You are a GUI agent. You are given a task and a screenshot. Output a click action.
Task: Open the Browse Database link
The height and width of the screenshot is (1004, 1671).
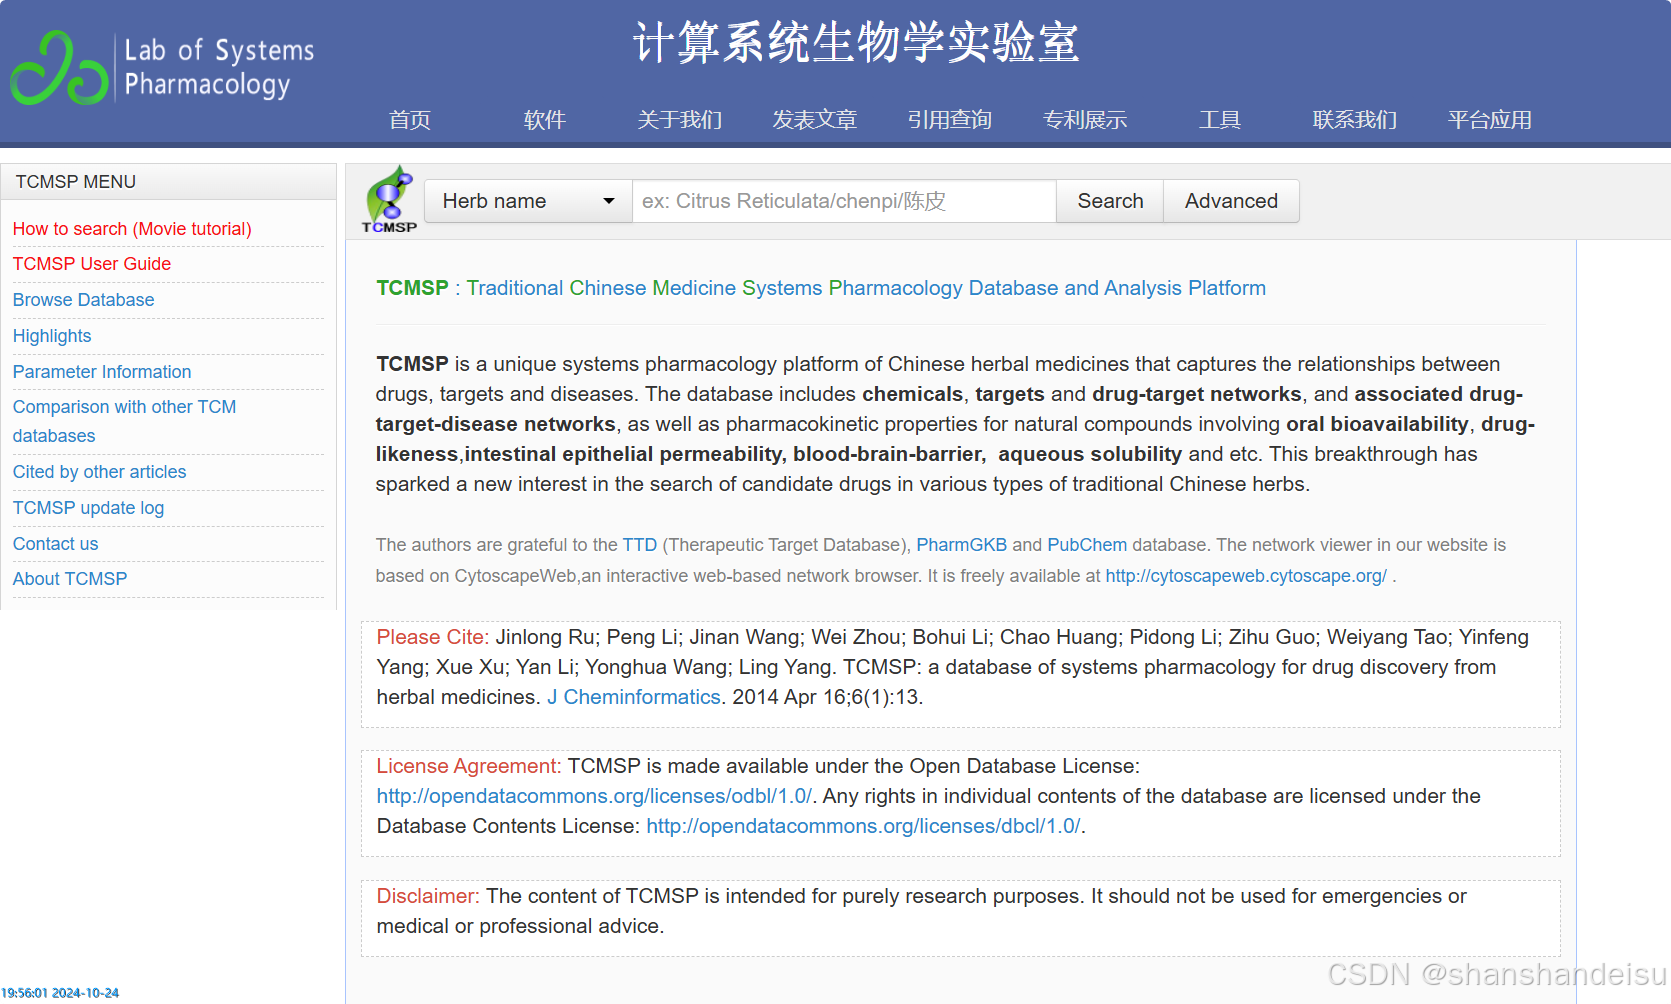click(84, 300)
